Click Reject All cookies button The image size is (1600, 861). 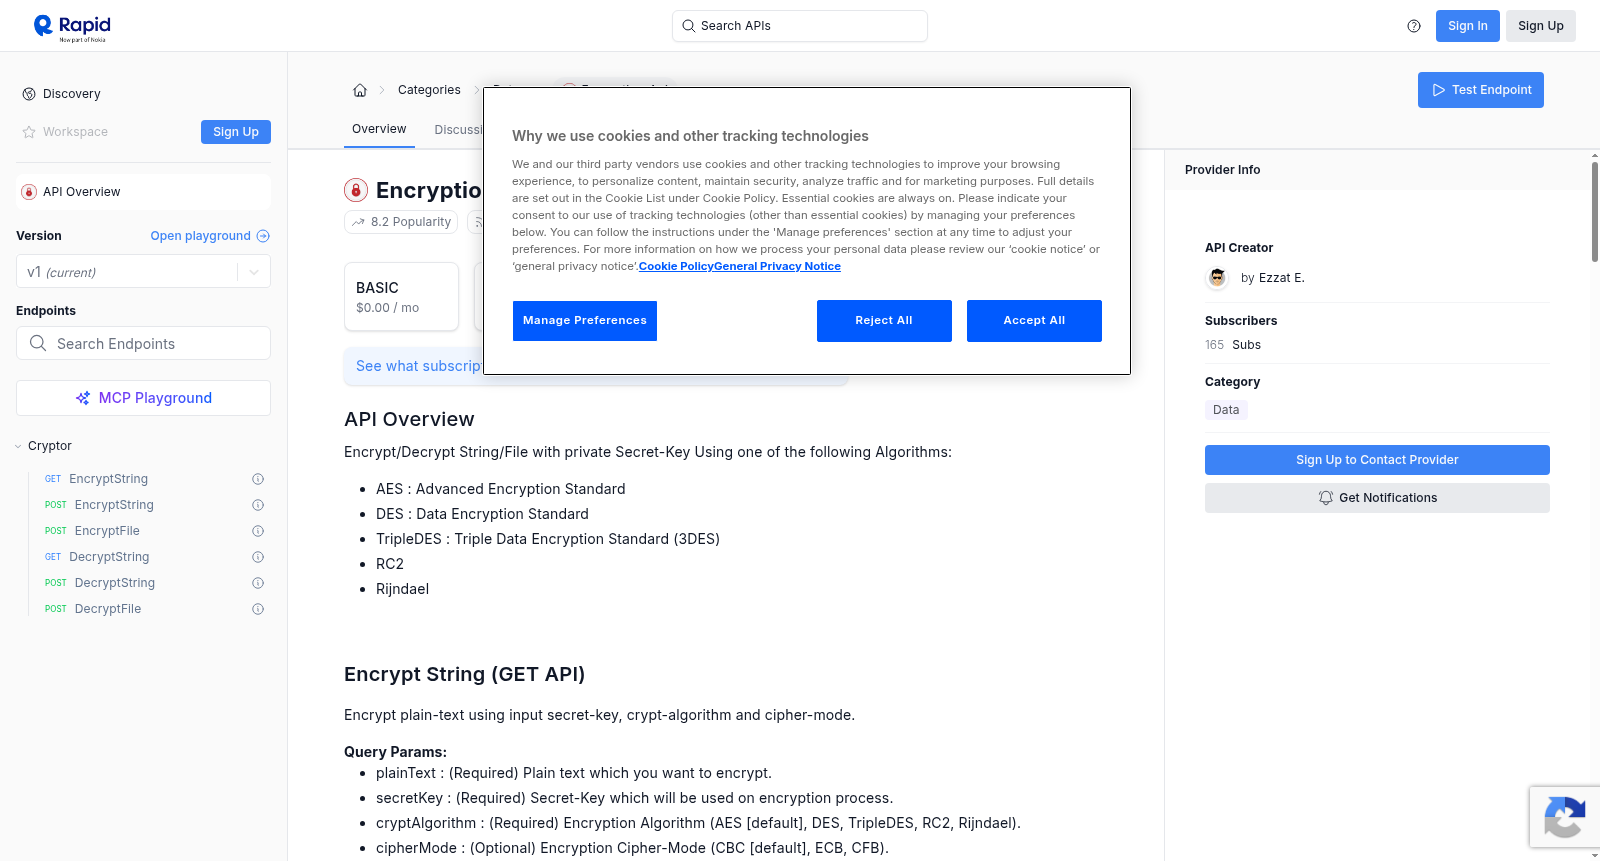tap(884, 321)
